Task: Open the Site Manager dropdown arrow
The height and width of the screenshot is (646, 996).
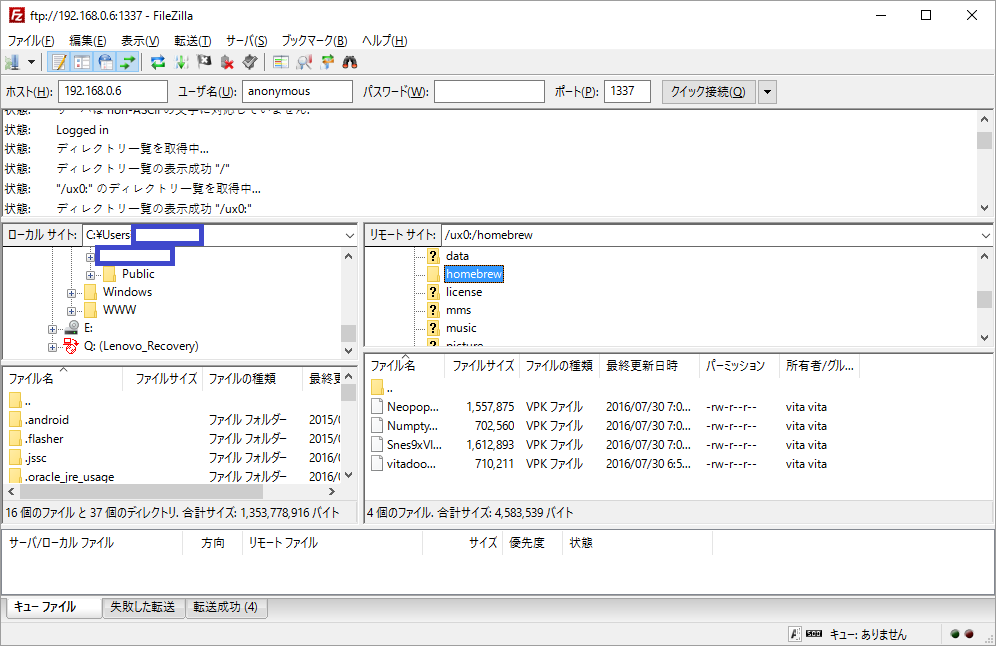Action: coord(31,62)
